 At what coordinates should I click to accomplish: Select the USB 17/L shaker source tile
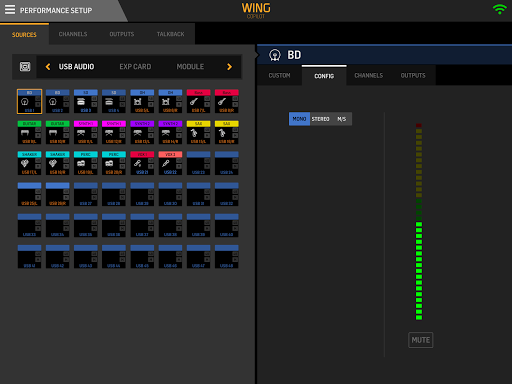29,163
